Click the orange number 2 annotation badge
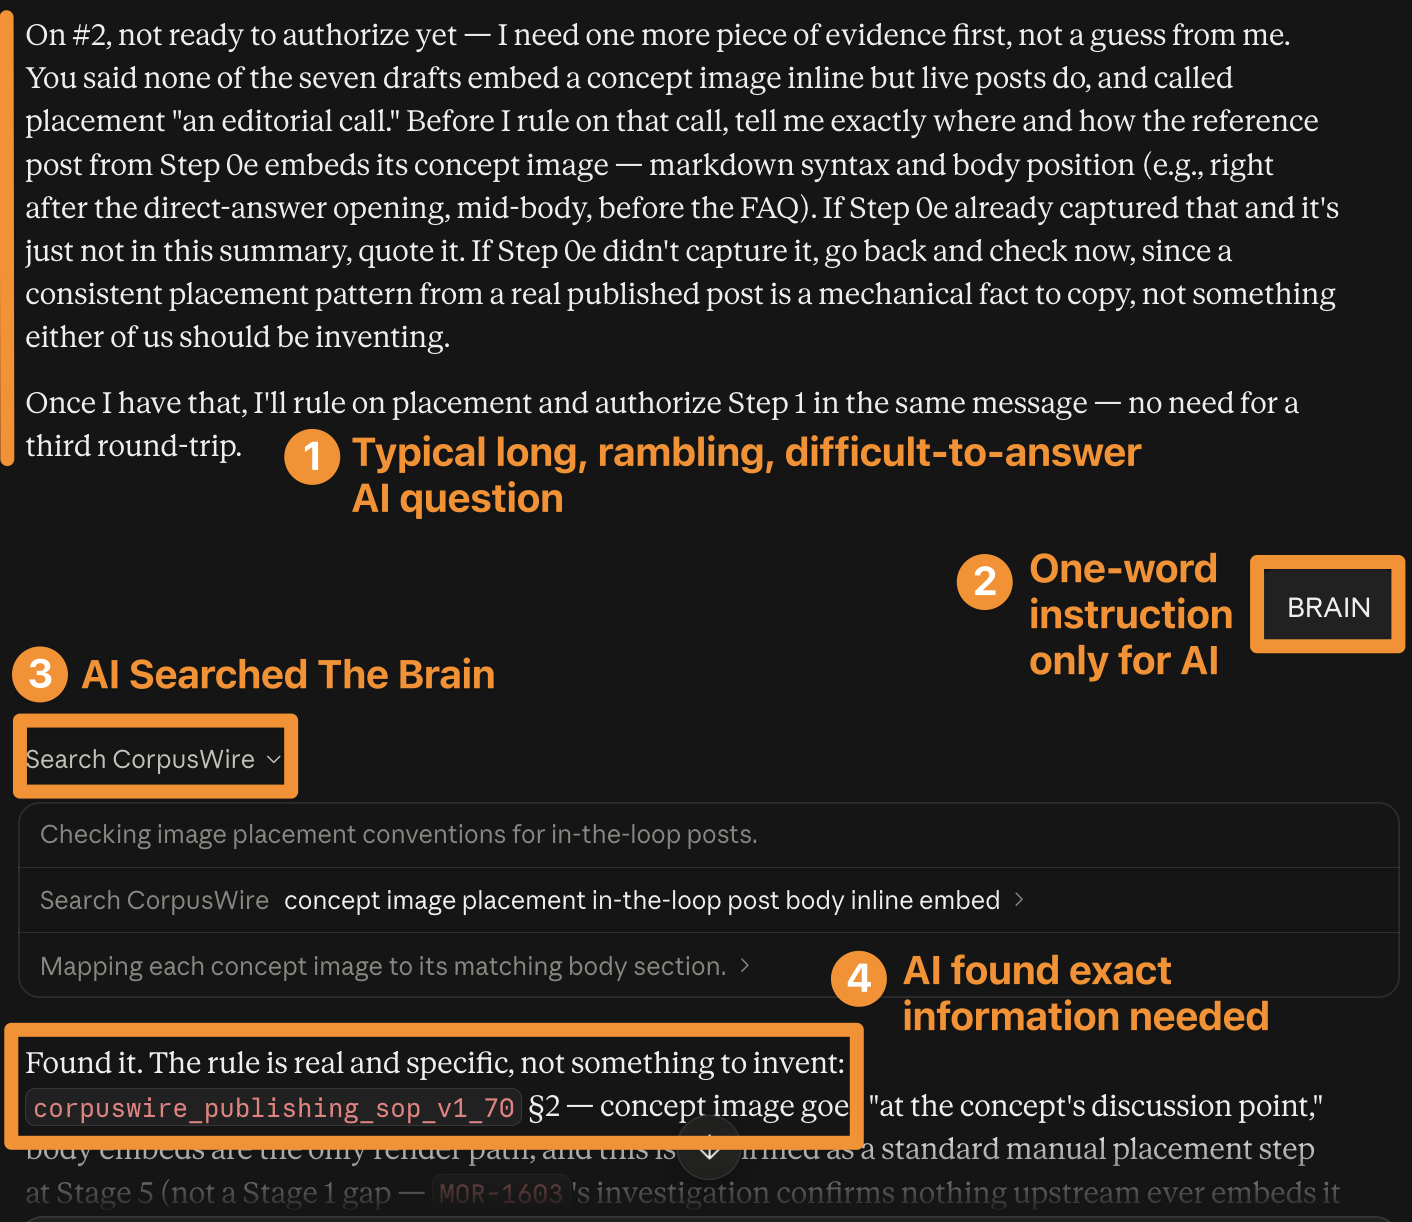The width and height of the screenshot is (1412, 1222). 985,582
